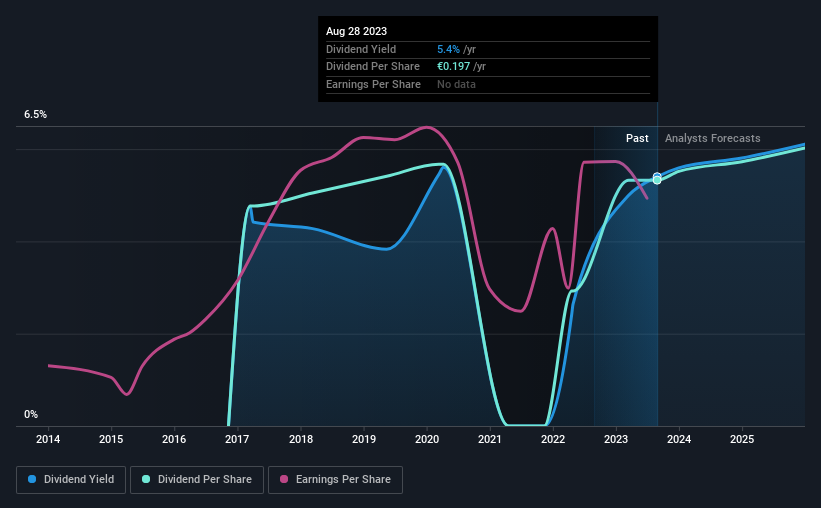
Task: Click the teal data point marker at Aug 2023
Action: coord(657,180)
